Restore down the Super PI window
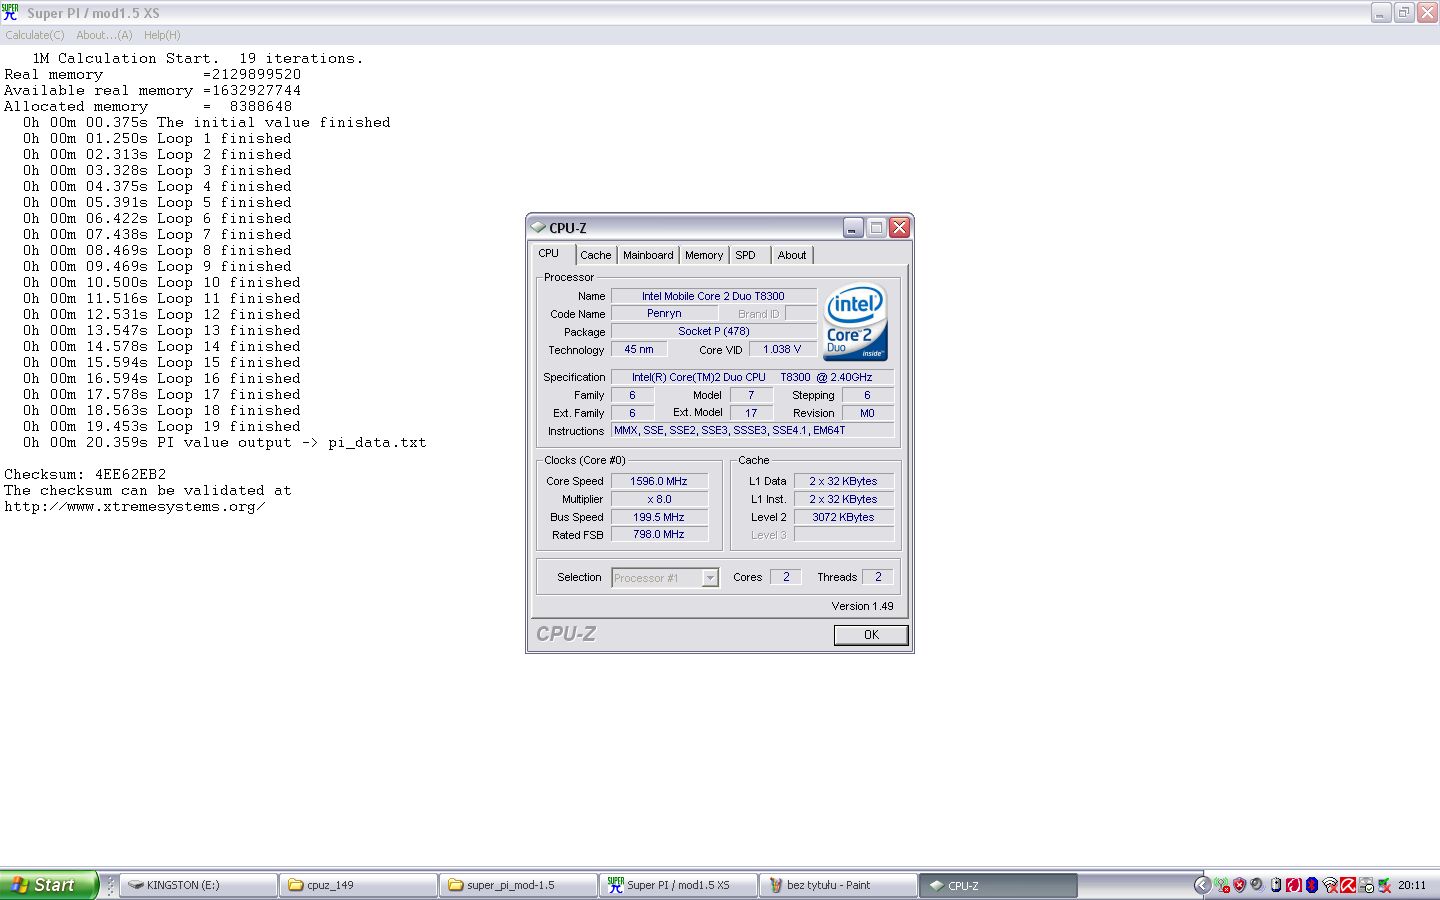The width and height of the screenshot is (1440, 900). click(1404, 12)
